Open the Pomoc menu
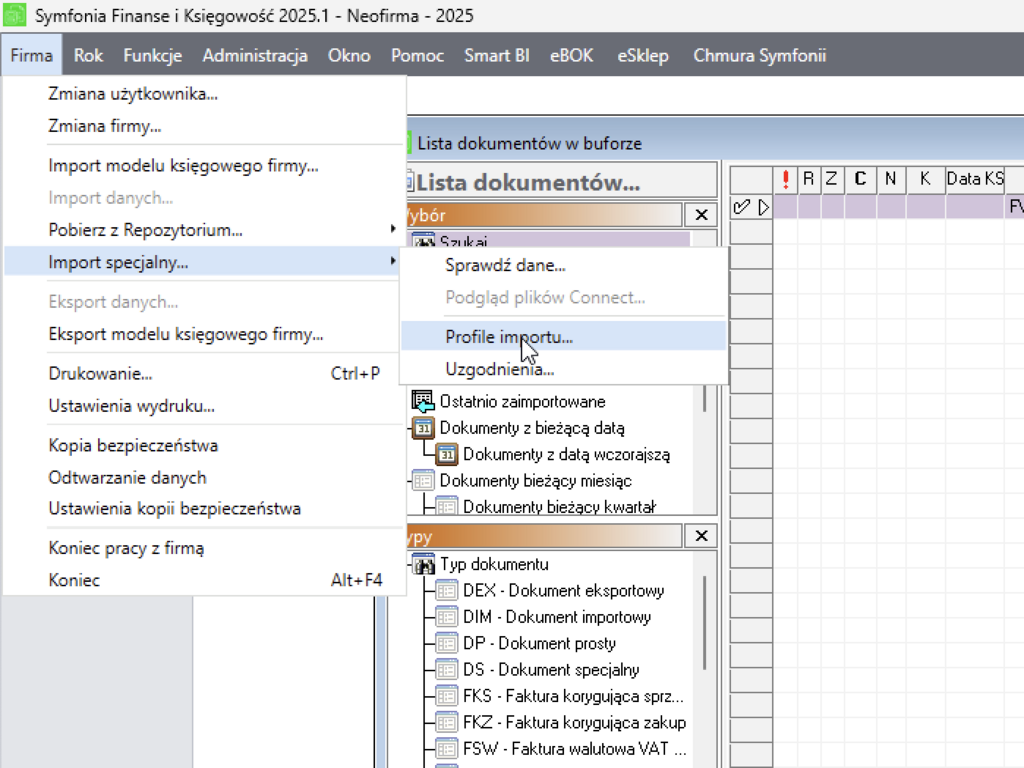 pyautogui.click(x=417, y=56)
